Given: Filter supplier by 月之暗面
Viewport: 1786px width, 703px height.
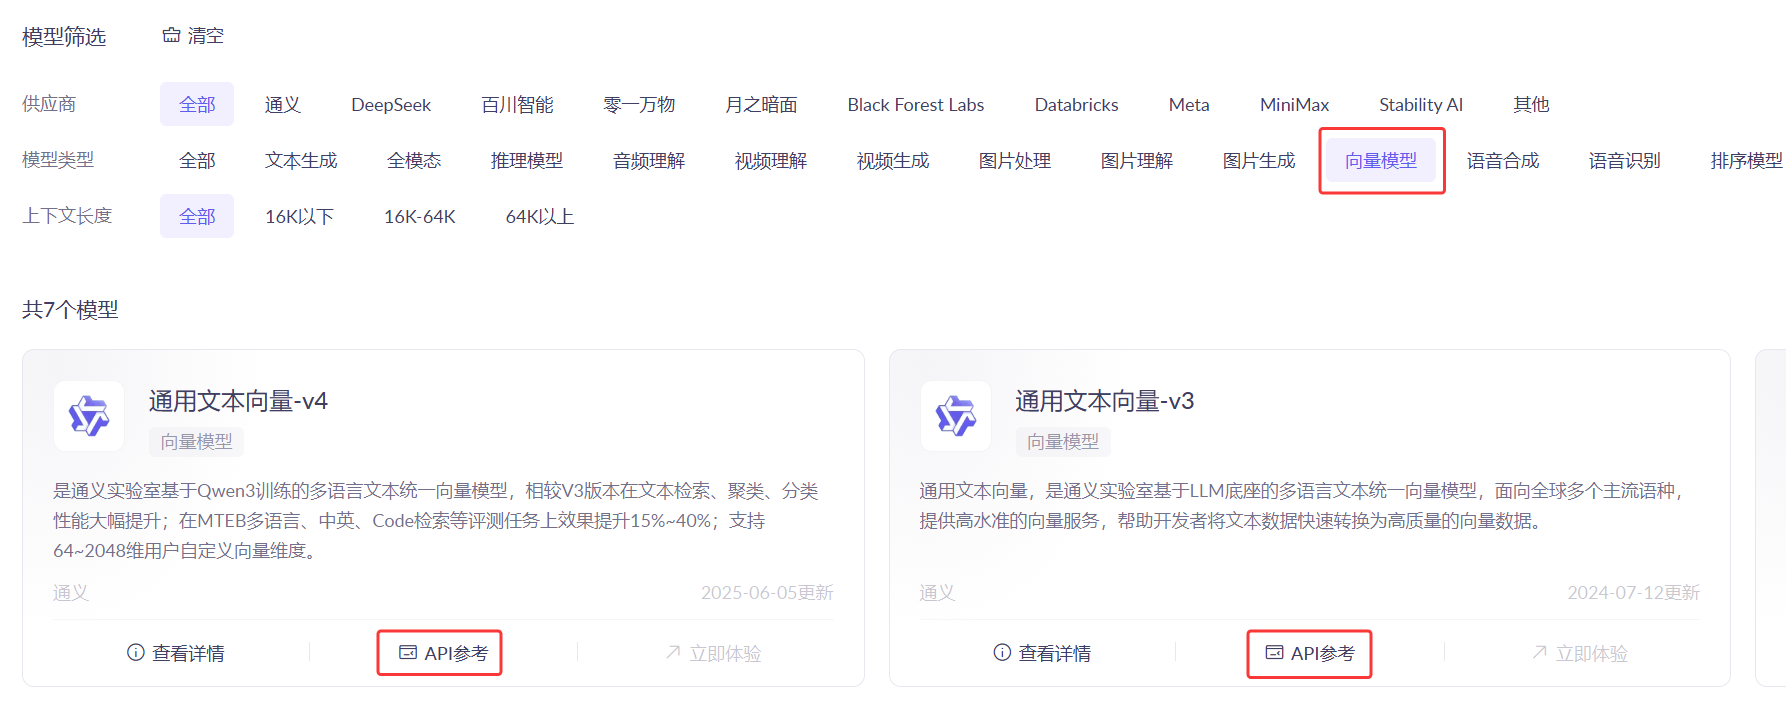Looking at the screenshot, I should tap(761, 104).
